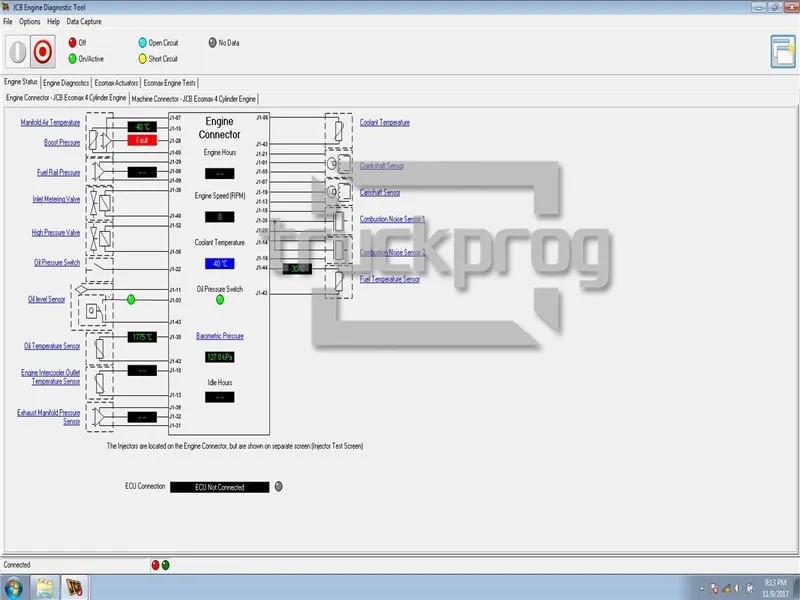Viewport: 800px width, 600px height.
Task: Click the 127.0 kPa barometric reading
Action: [x=220, y=357]
